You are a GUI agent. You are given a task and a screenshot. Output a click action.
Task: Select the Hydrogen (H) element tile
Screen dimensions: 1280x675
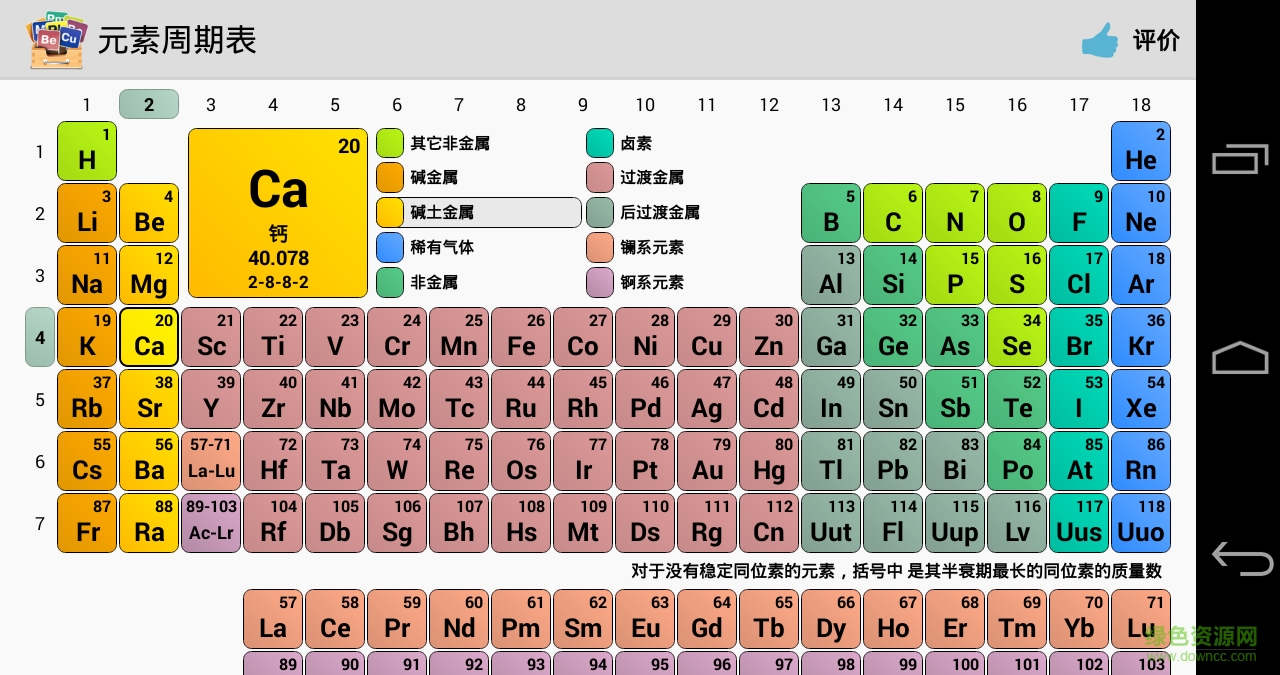(x=87, y=151)
